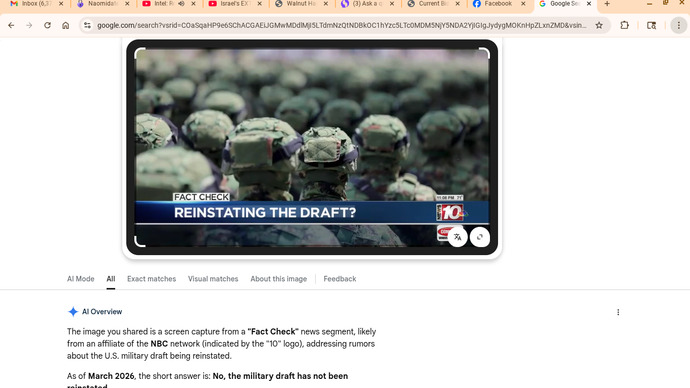The image size is (690, 388).
Task: Open Chrome three-dot menu
Action: pyautogui.click(x=679, y=26)
